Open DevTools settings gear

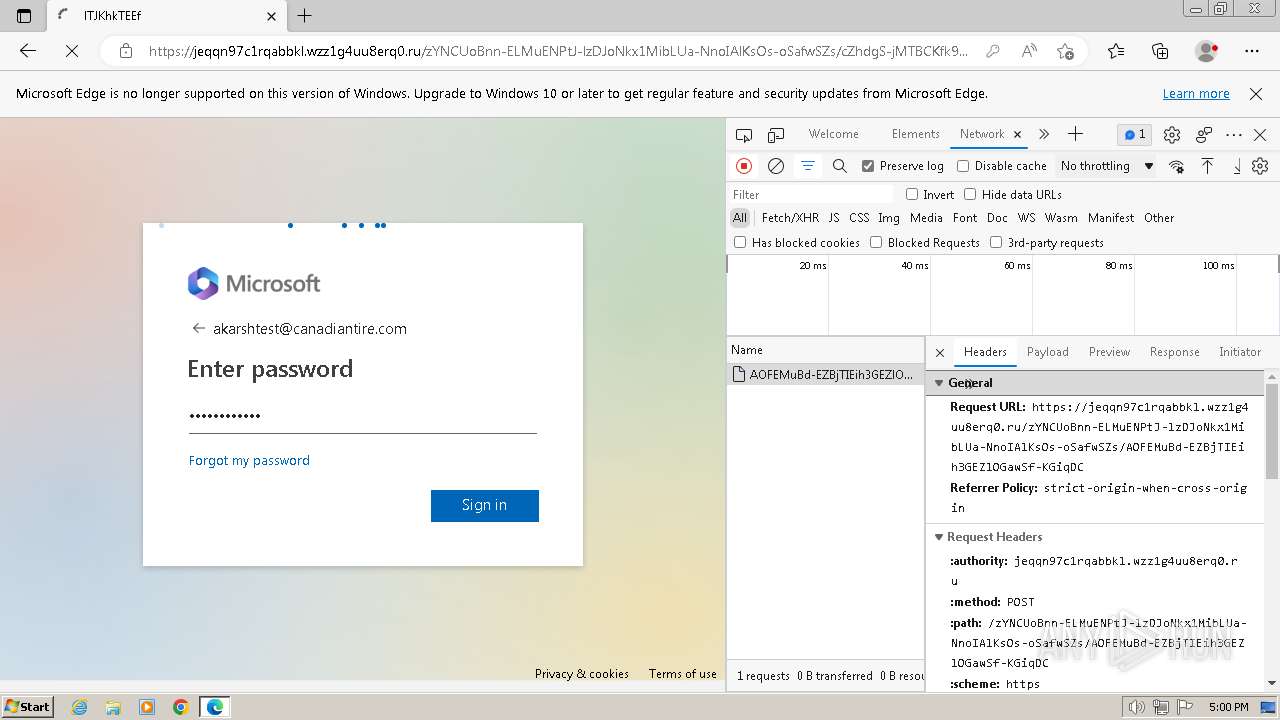(1172, 135)
